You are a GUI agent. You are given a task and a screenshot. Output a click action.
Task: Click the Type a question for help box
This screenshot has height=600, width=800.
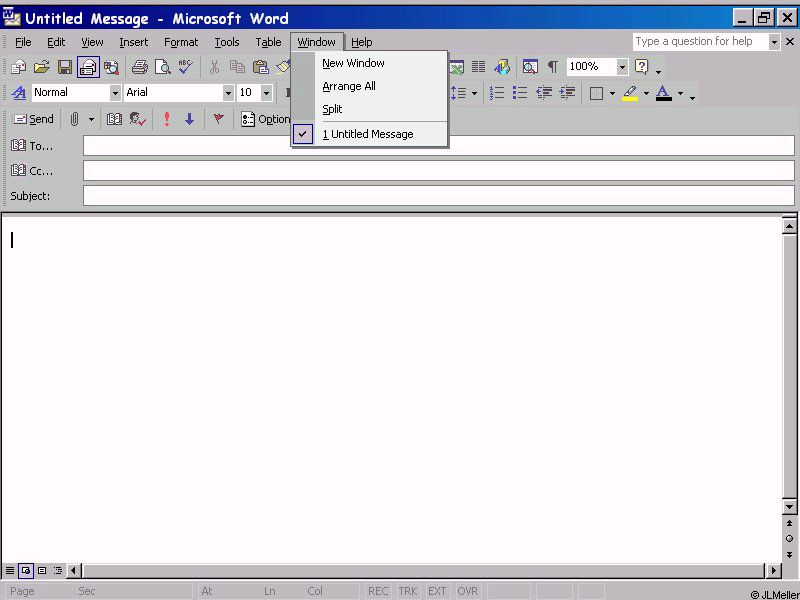click(x=701, y=42)
